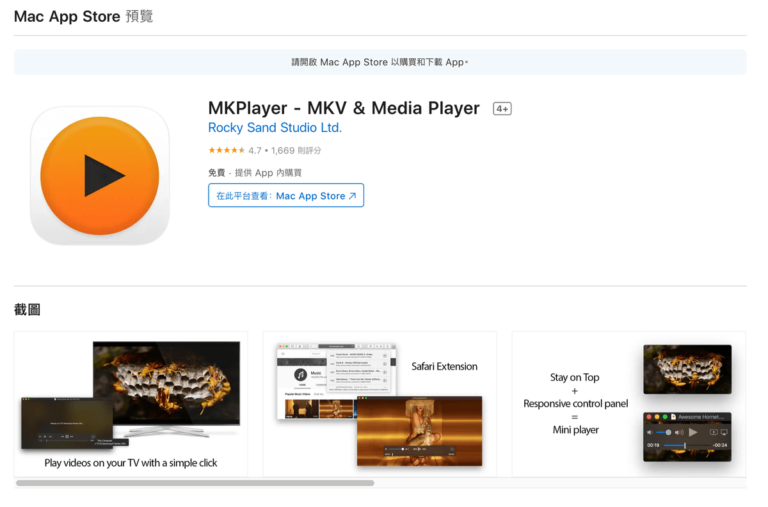This screenshot has width=768, height=507.
Task: Open the 'Stay on Top' mini player screenshot
Action: pos(629,404)
